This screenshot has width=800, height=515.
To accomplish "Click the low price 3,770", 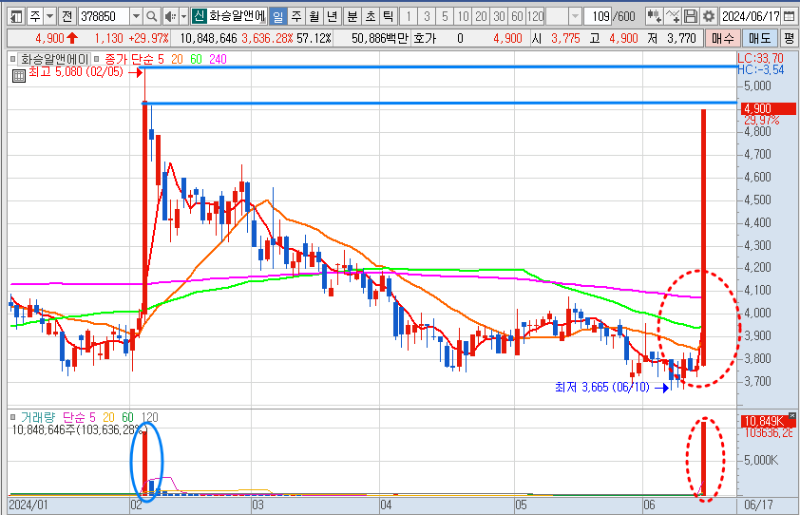I will [682, 38].
